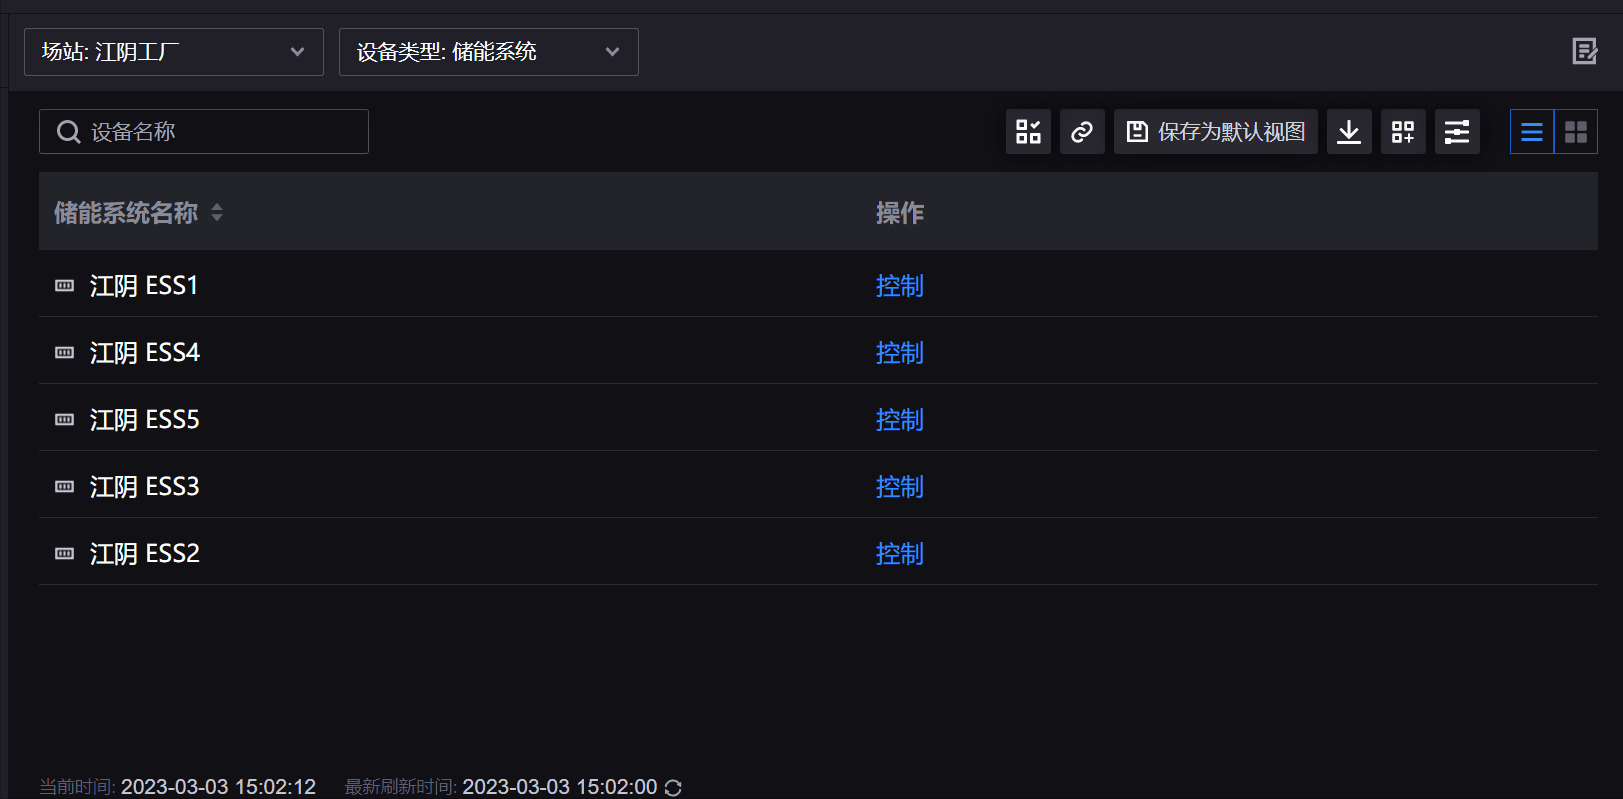Click the chain link icon button
This screenshot has height=799, width=1623.
[1082, 132]
